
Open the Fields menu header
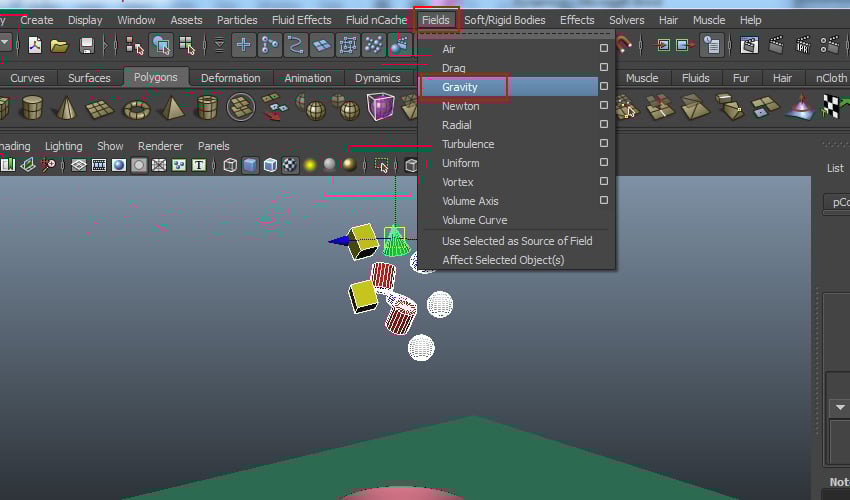click(436, 20)
